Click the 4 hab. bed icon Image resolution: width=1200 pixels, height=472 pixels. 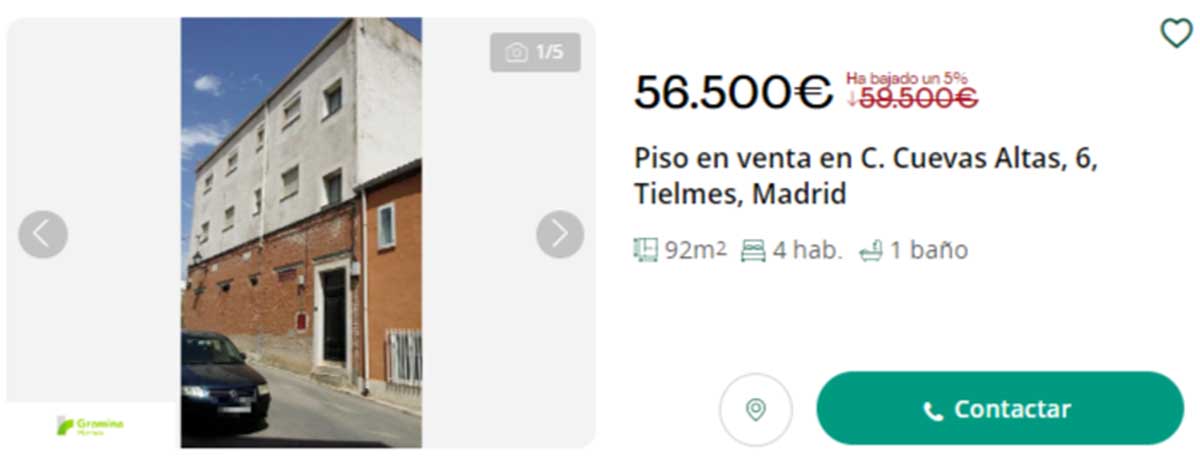753,251
